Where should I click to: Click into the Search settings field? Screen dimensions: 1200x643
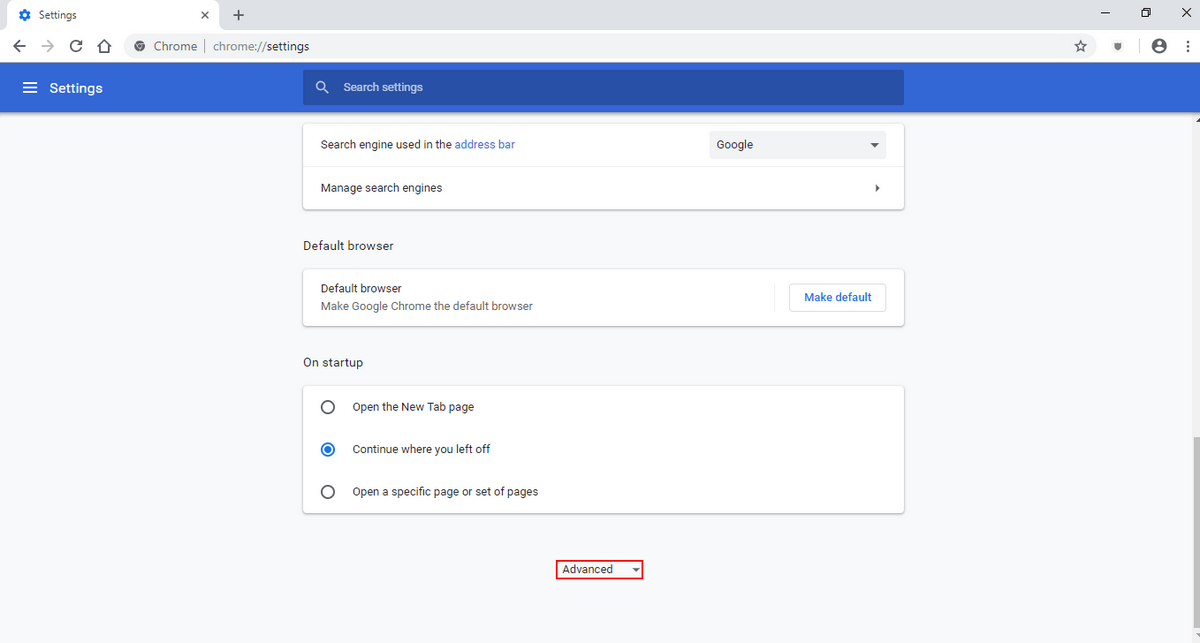tap(603, 87)
